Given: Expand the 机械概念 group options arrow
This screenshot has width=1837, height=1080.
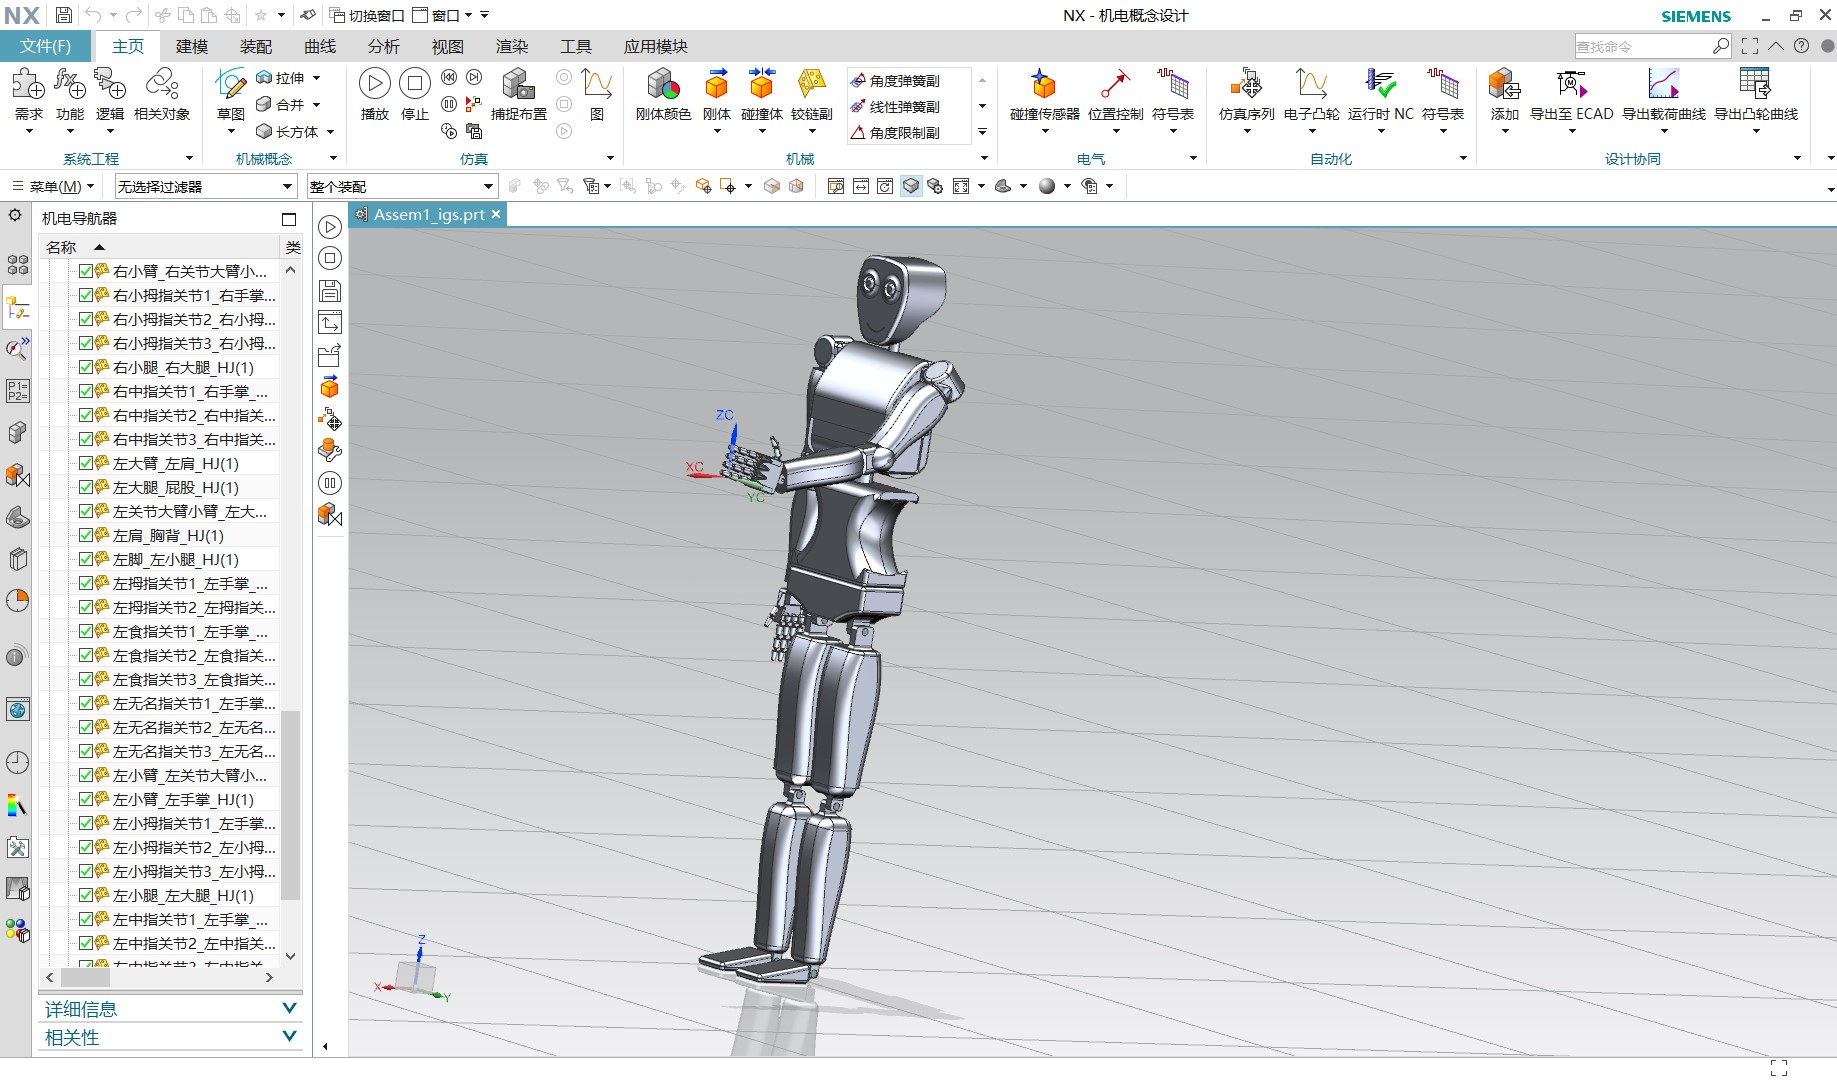Looking at the screenshot, I should [x=333, y=158].
